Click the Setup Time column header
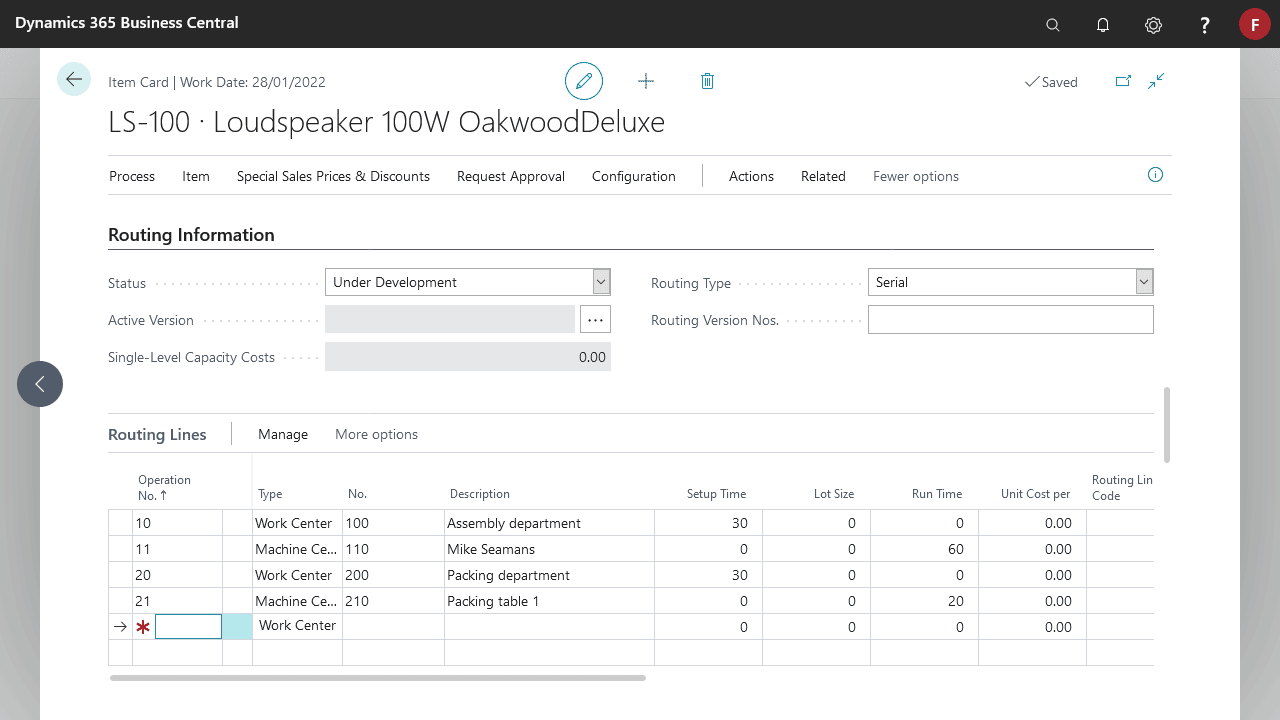 (716, 494)
